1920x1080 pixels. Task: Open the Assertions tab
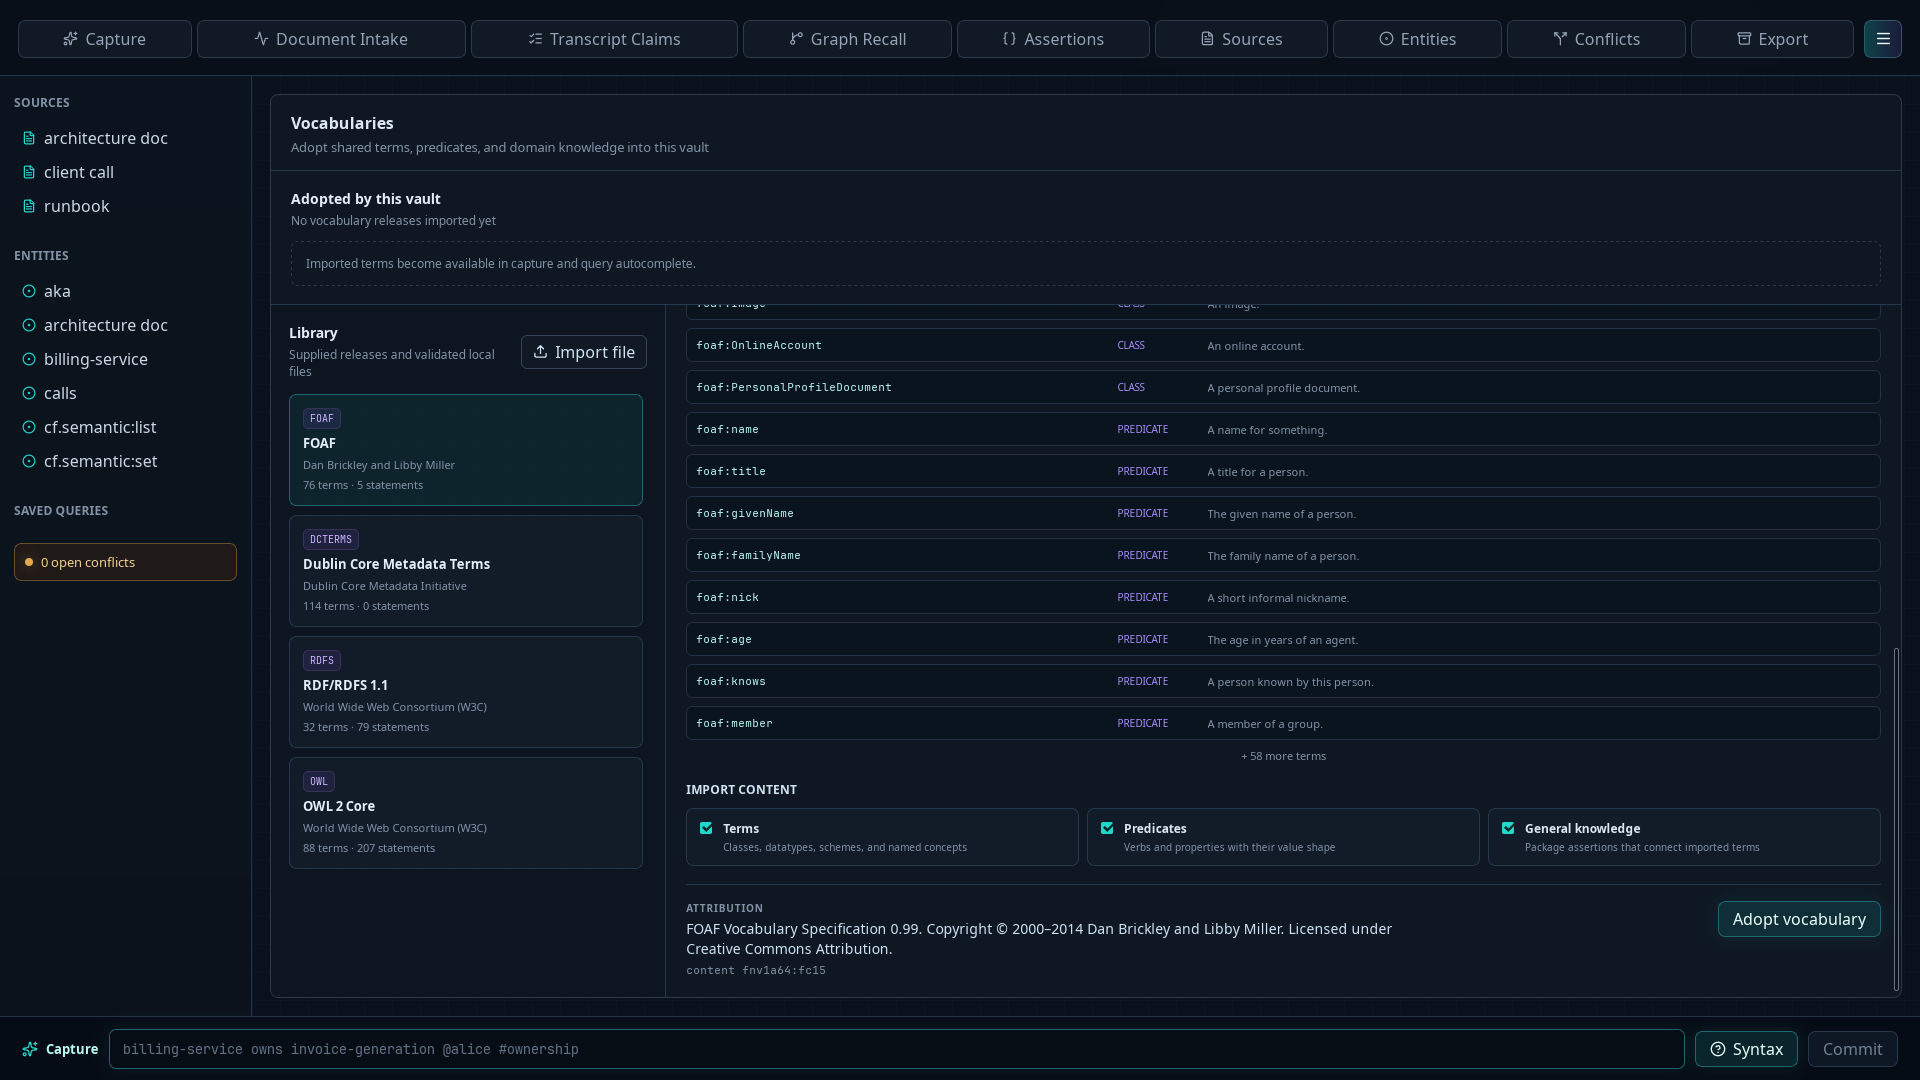(x=1053, y=39)
